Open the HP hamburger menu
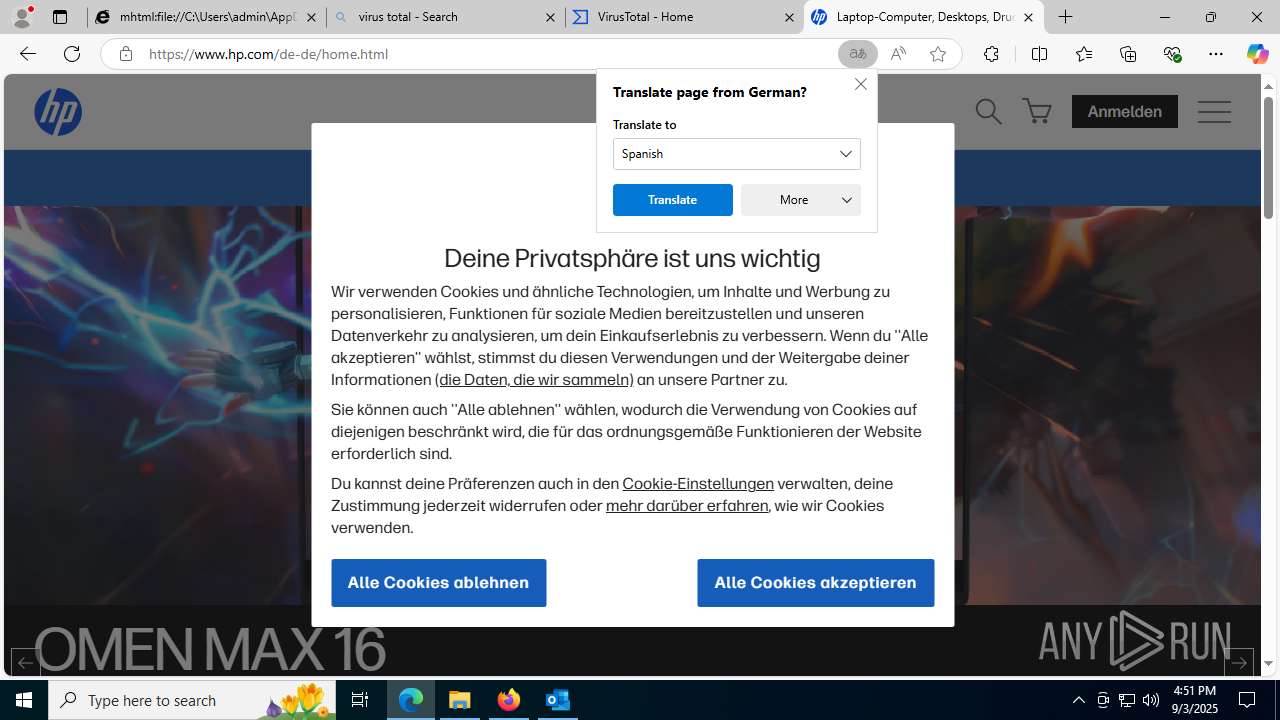Viewport: 1280px width, 720px height. 1214,111
